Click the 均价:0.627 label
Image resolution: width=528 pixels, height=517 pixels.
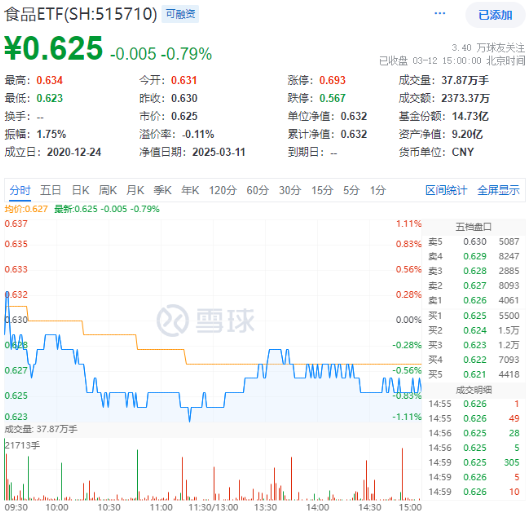26,209
